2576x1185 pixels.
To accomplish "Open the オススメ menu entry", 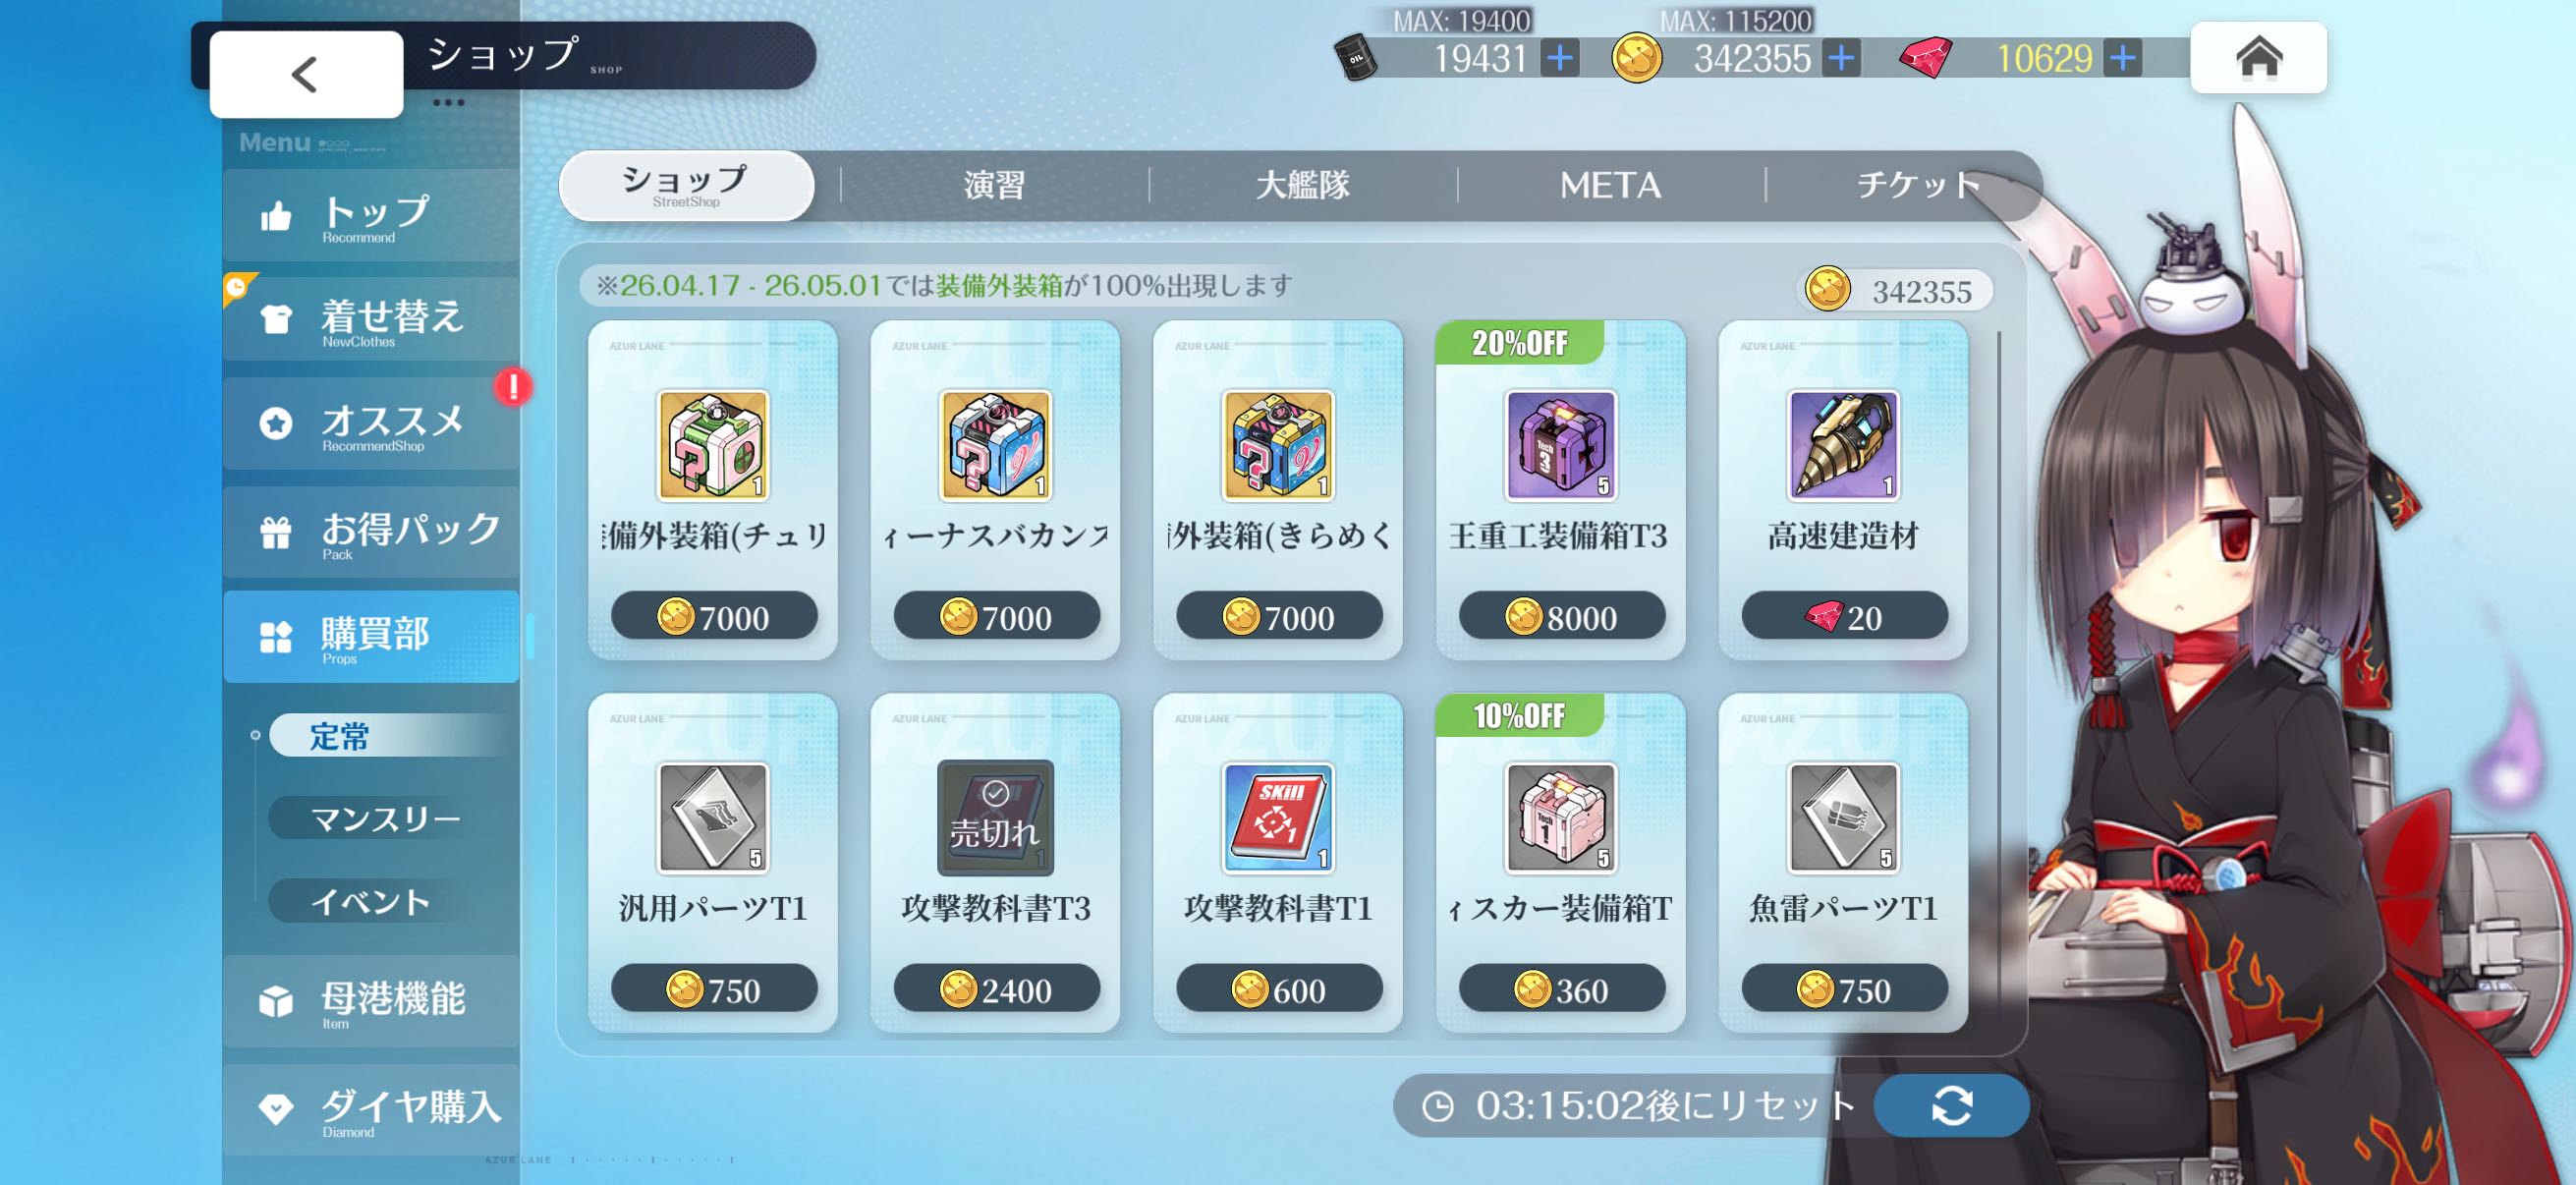I will 371,424.
